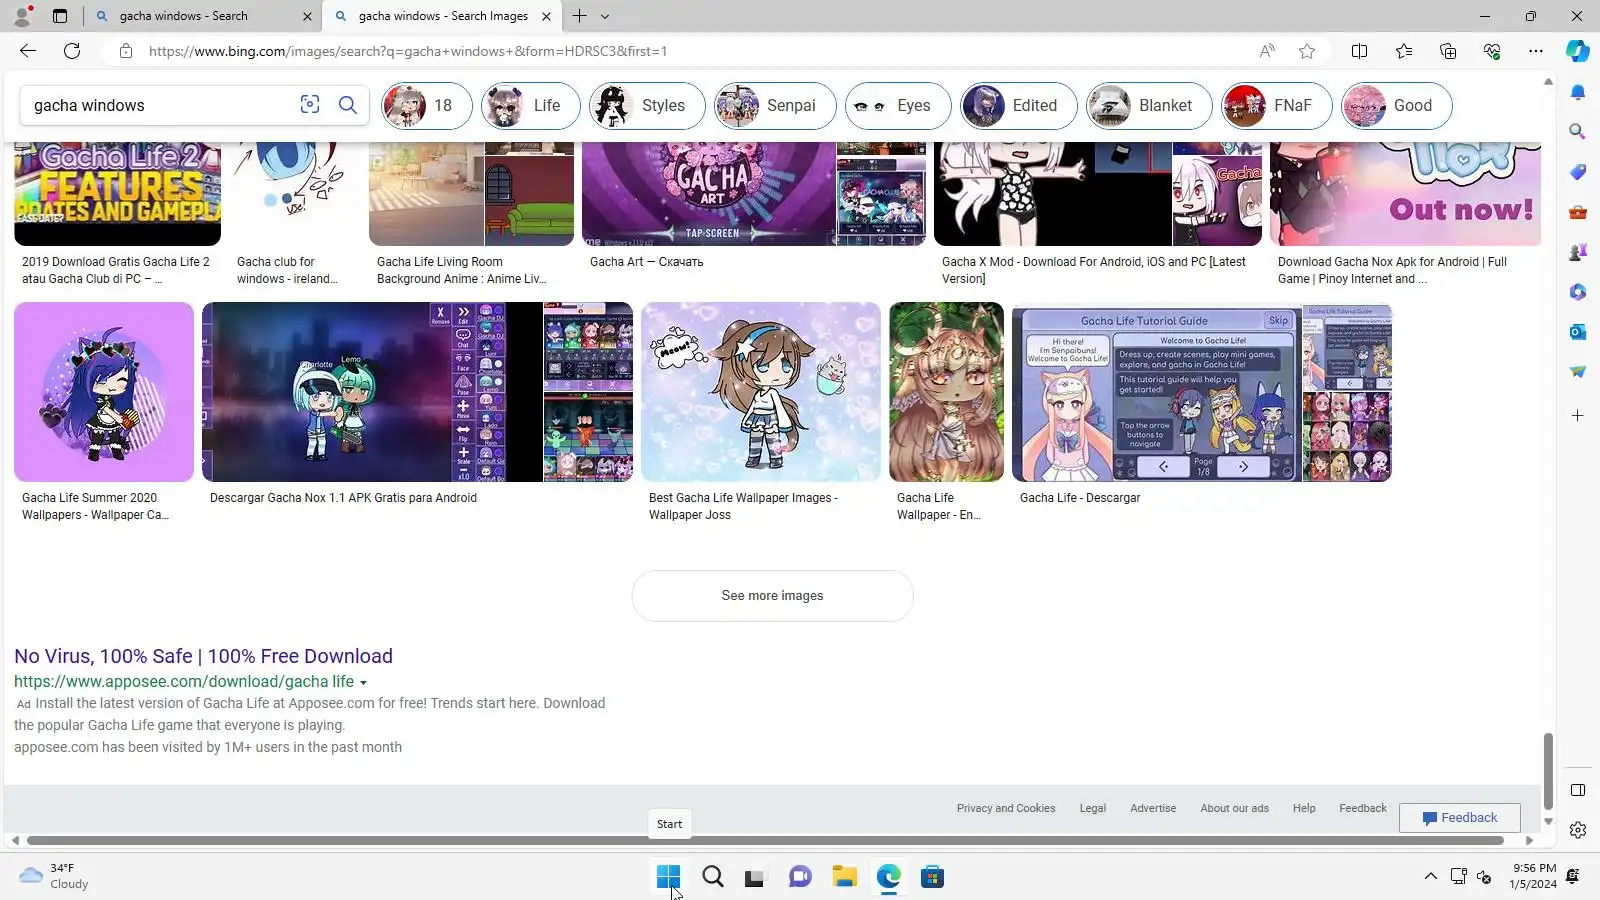Viewport: 1600px width, 900px height.
Task: Open the sidebar Microsoft 365 icon
Action: click(1578, 292)
